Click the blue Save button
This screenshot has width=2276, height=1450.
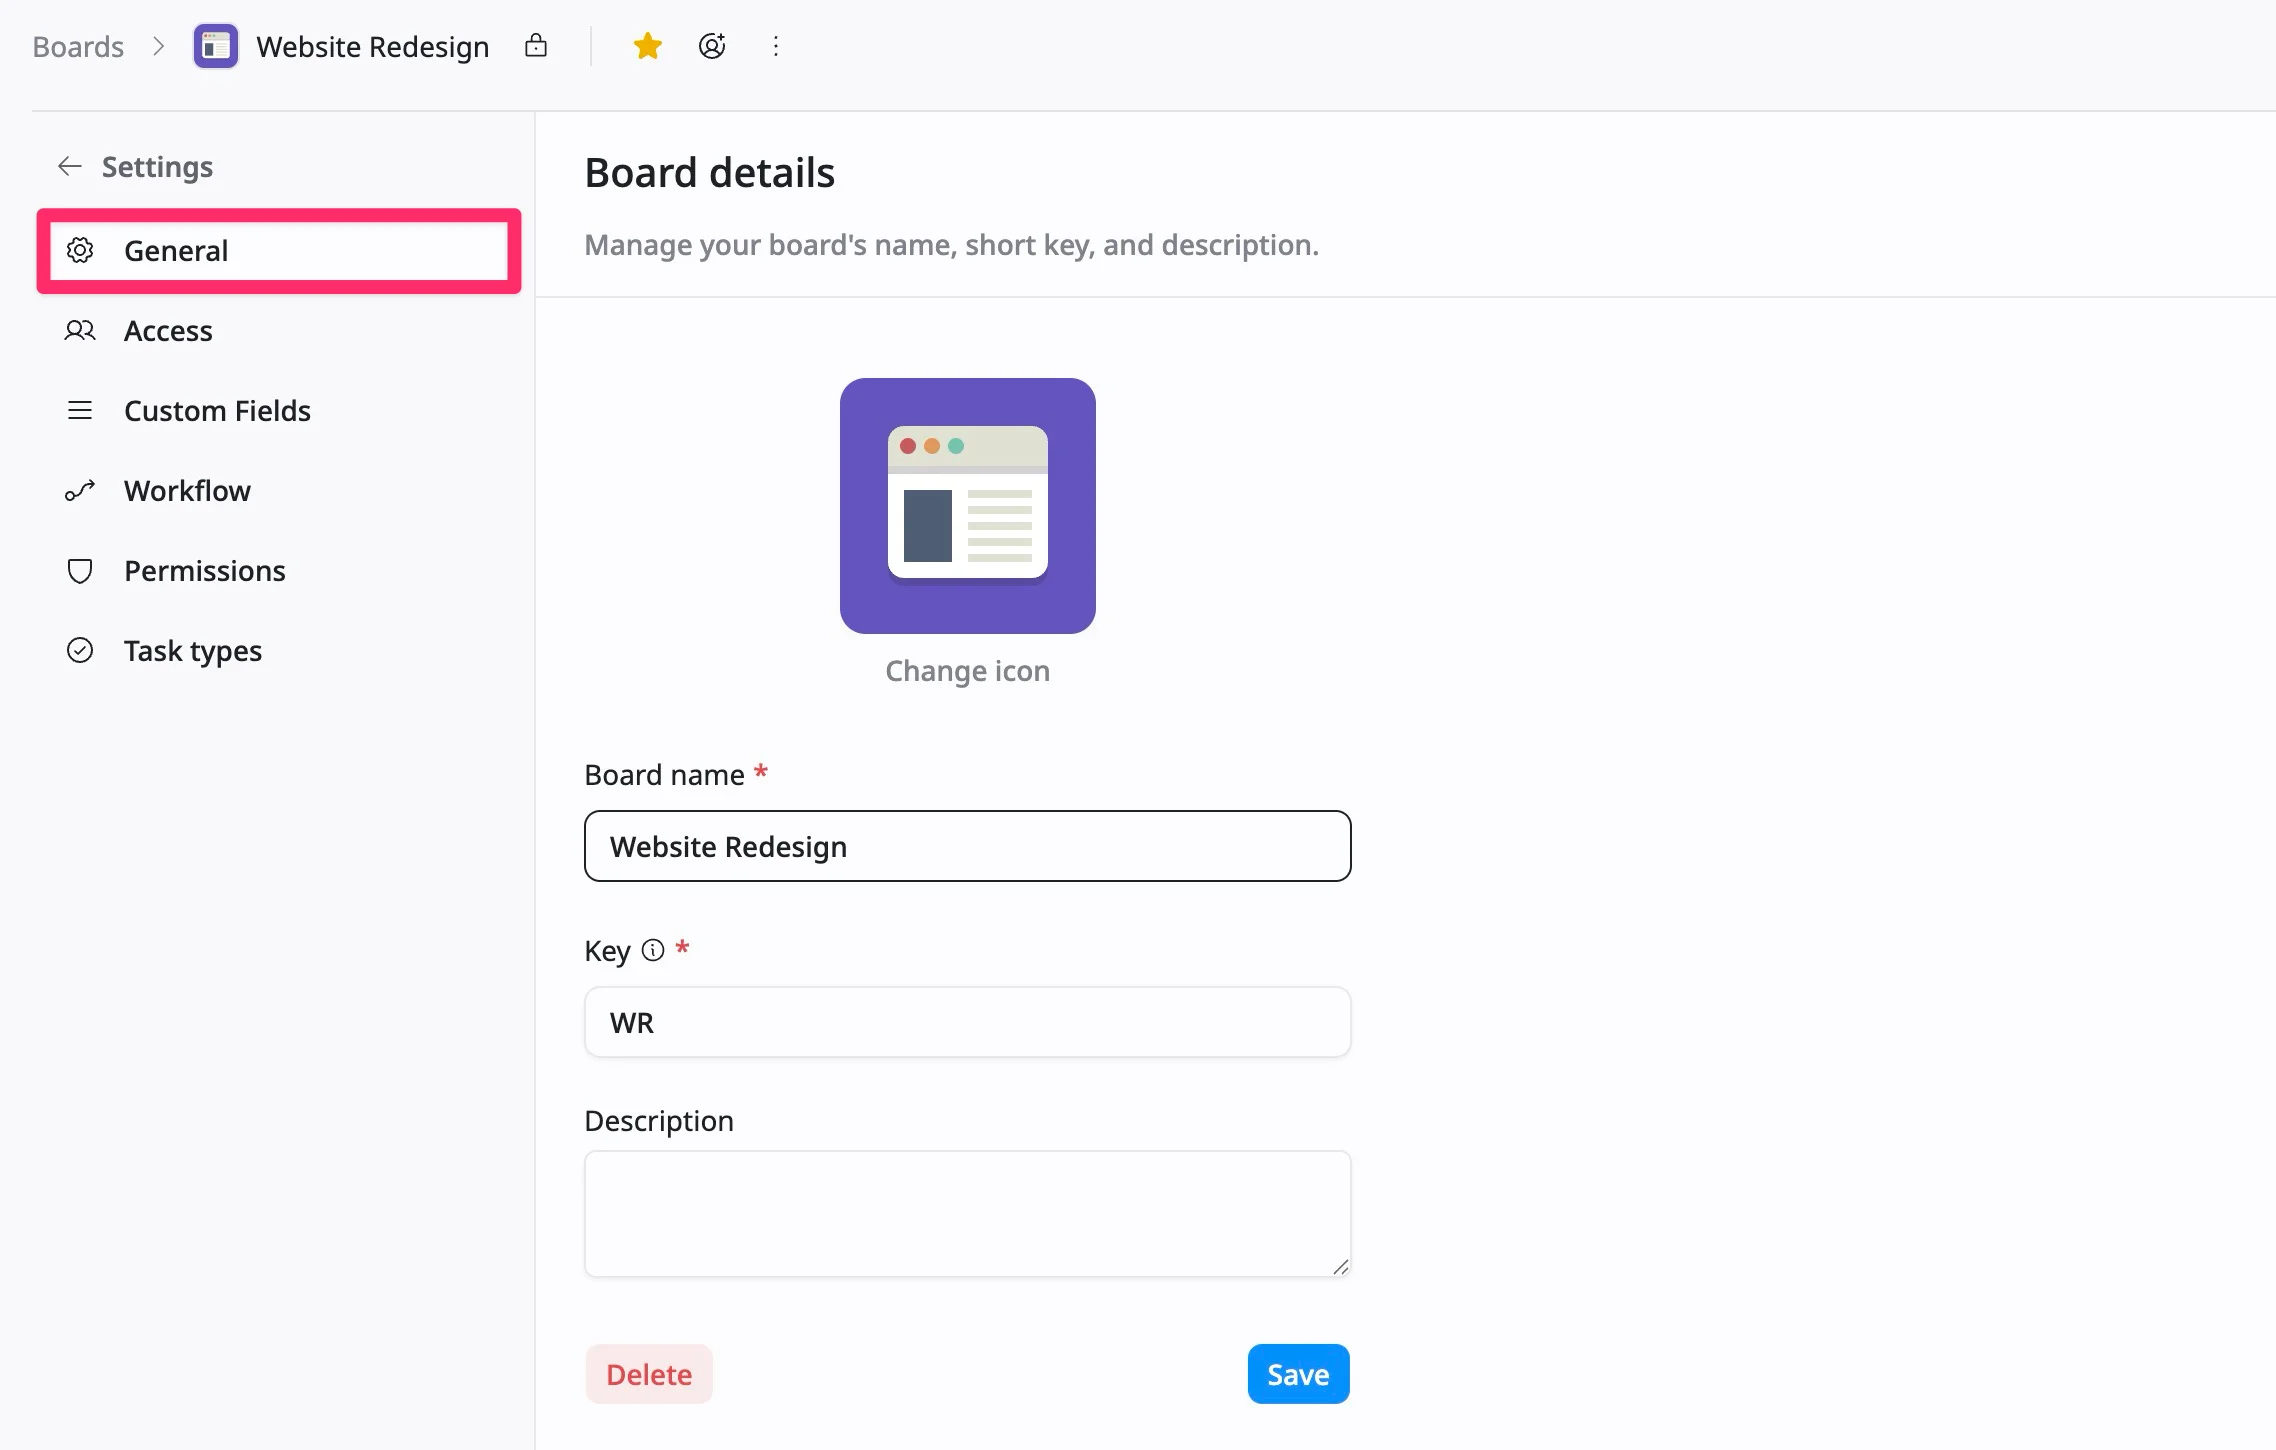1298,1374
